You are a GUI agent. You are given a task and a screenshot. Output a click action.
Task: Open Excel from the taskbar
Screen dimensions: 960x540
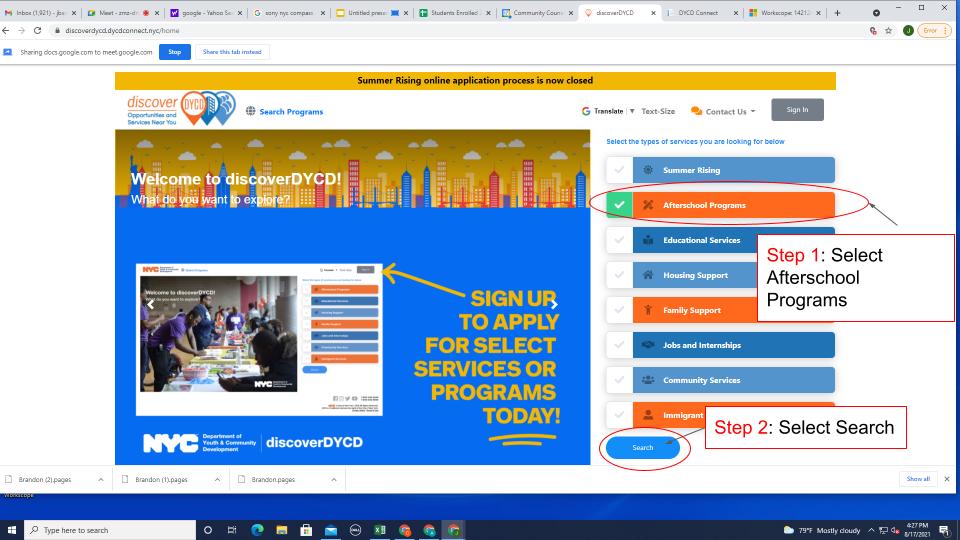coord(380,530)
